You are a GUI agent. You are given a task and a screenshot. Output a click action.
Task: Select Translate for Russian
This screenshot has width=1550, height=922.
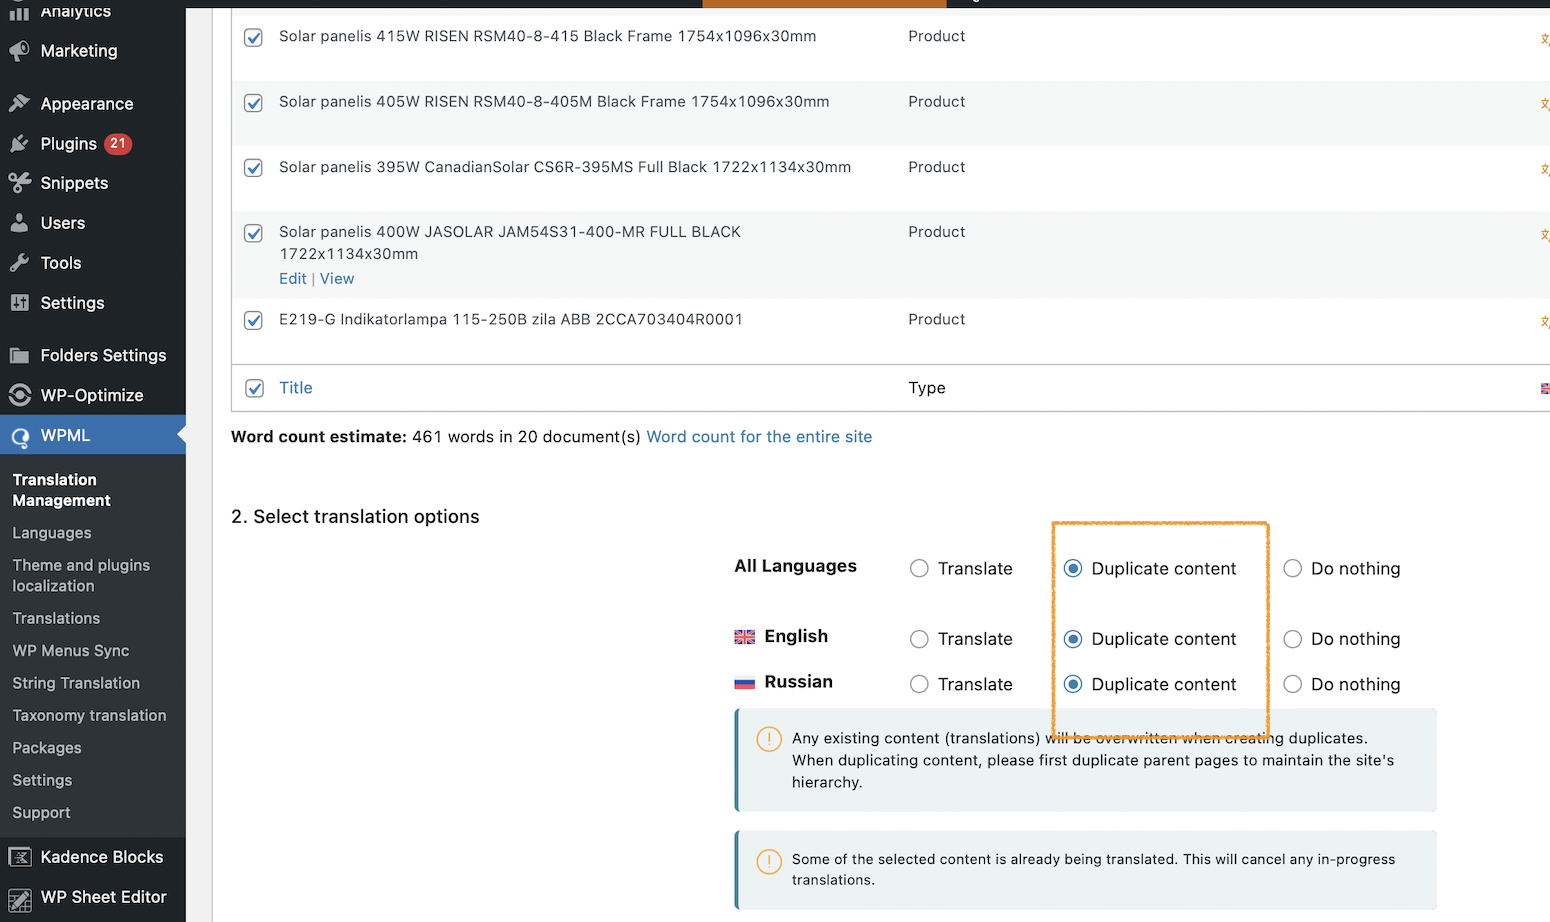[919, 684]
